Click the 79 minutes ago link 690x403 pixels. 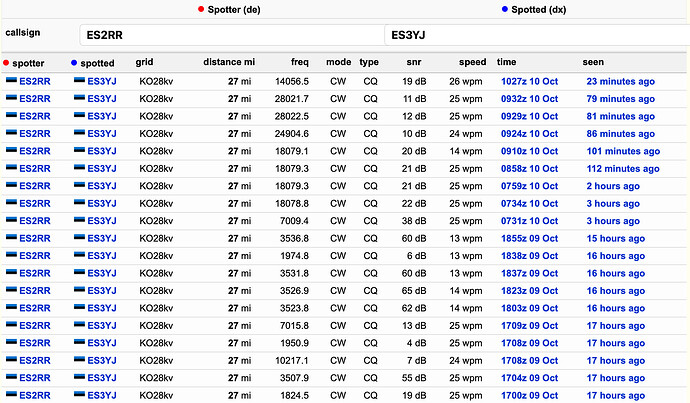point(620,99)
